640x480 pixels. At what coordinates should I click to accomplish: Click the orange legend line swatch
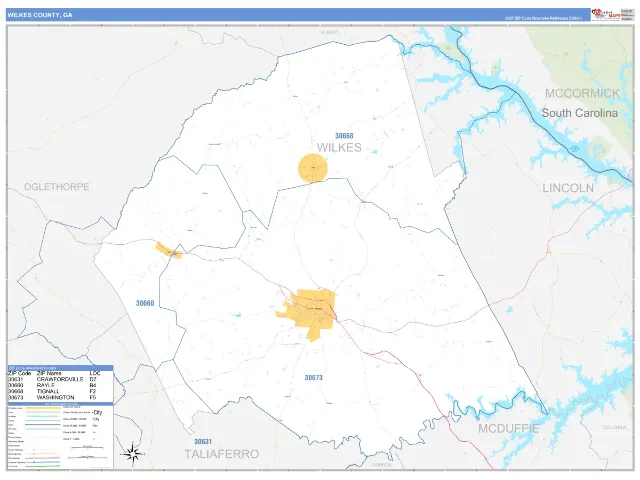[42, 408]
